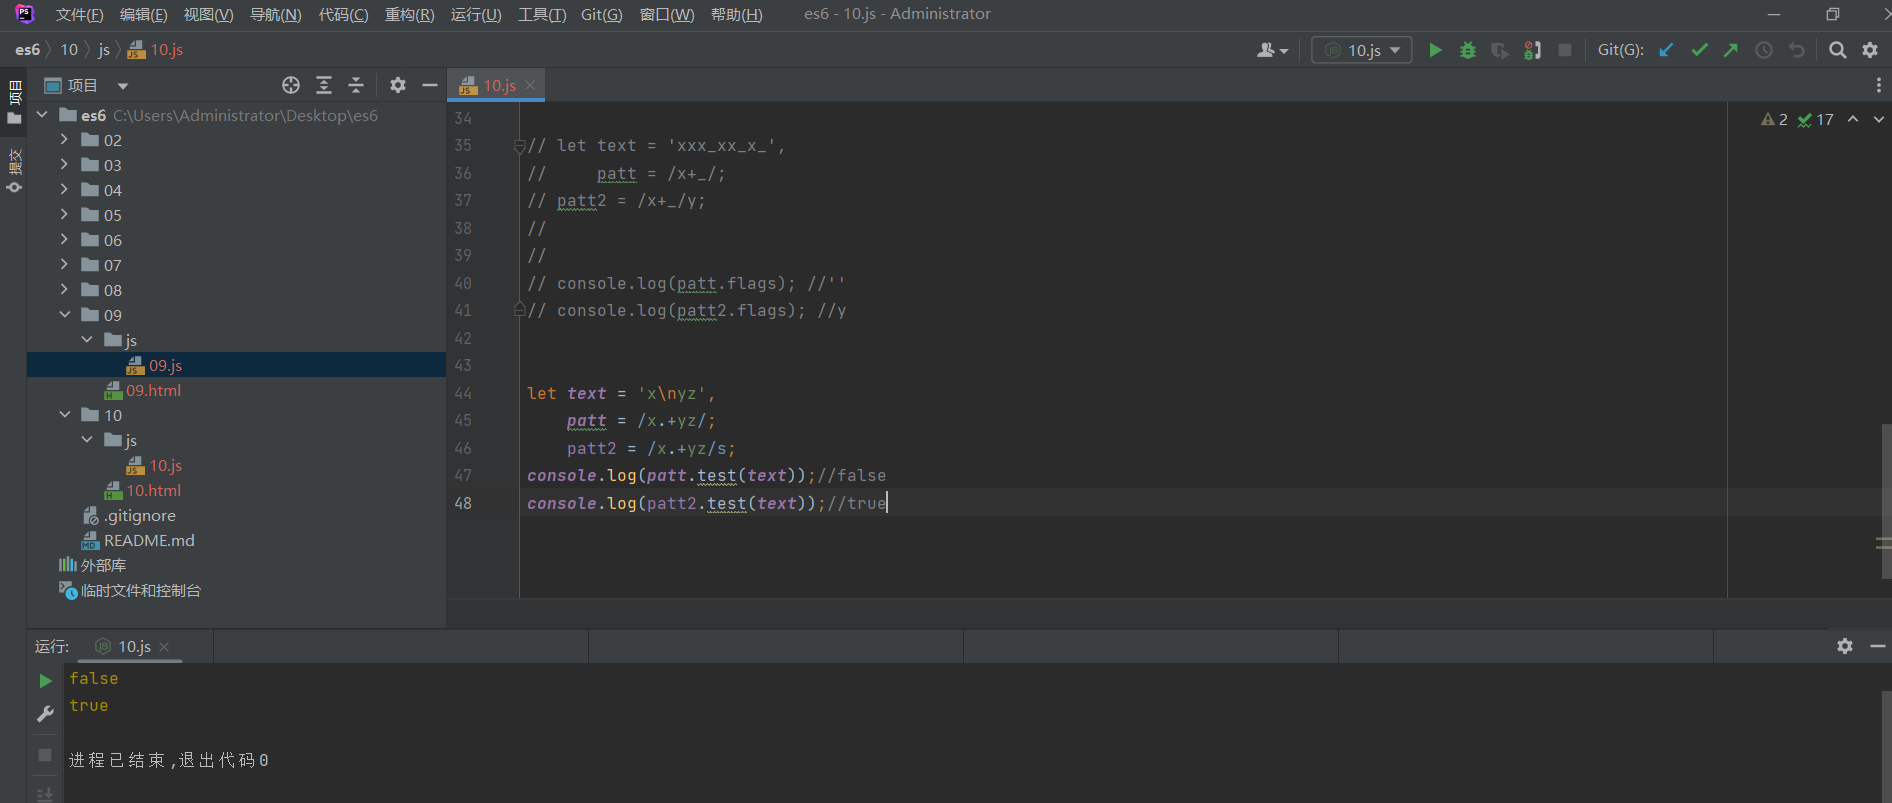Expand all in project panel

(x=324, y=85)
